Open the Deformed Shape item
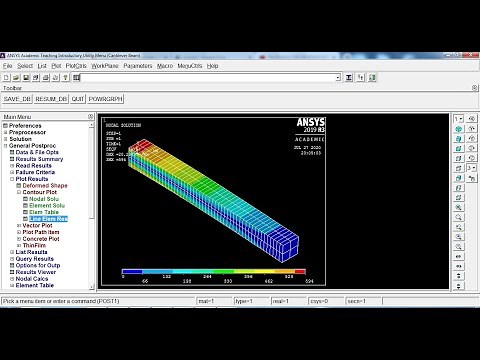The width and height of the screenshot is (480, 360). point(45,186)
